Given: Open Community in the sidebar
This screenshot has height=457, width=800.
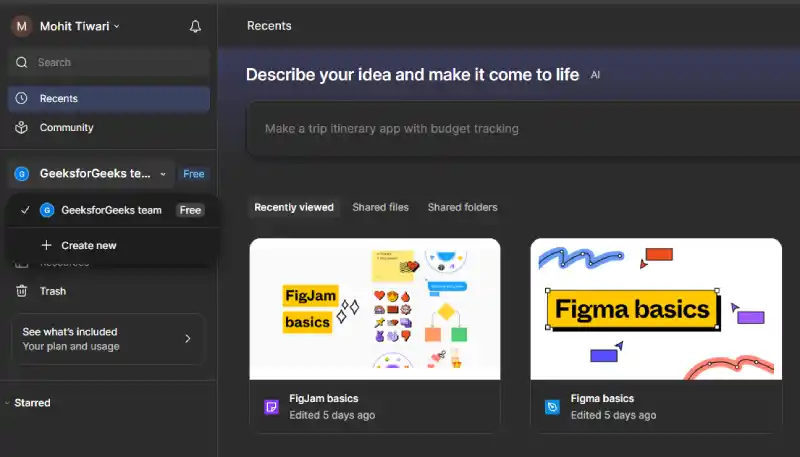Looking at the screenshot, I should (x=109, y=128).
